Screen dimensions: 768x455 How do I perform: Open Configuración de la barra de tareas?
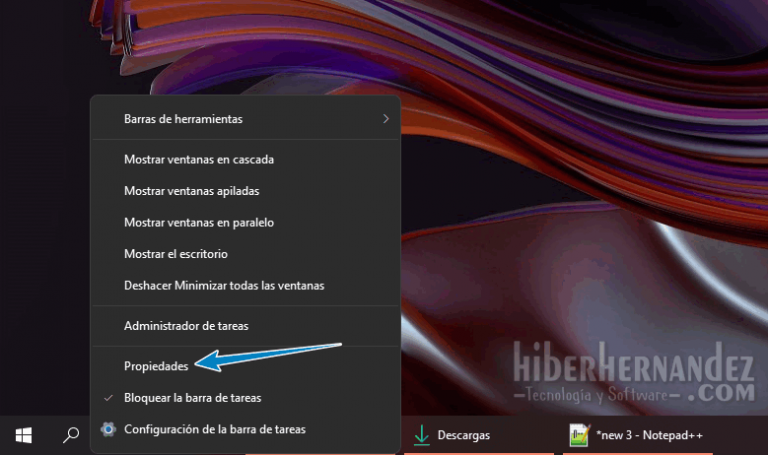(x=215, y=429)
